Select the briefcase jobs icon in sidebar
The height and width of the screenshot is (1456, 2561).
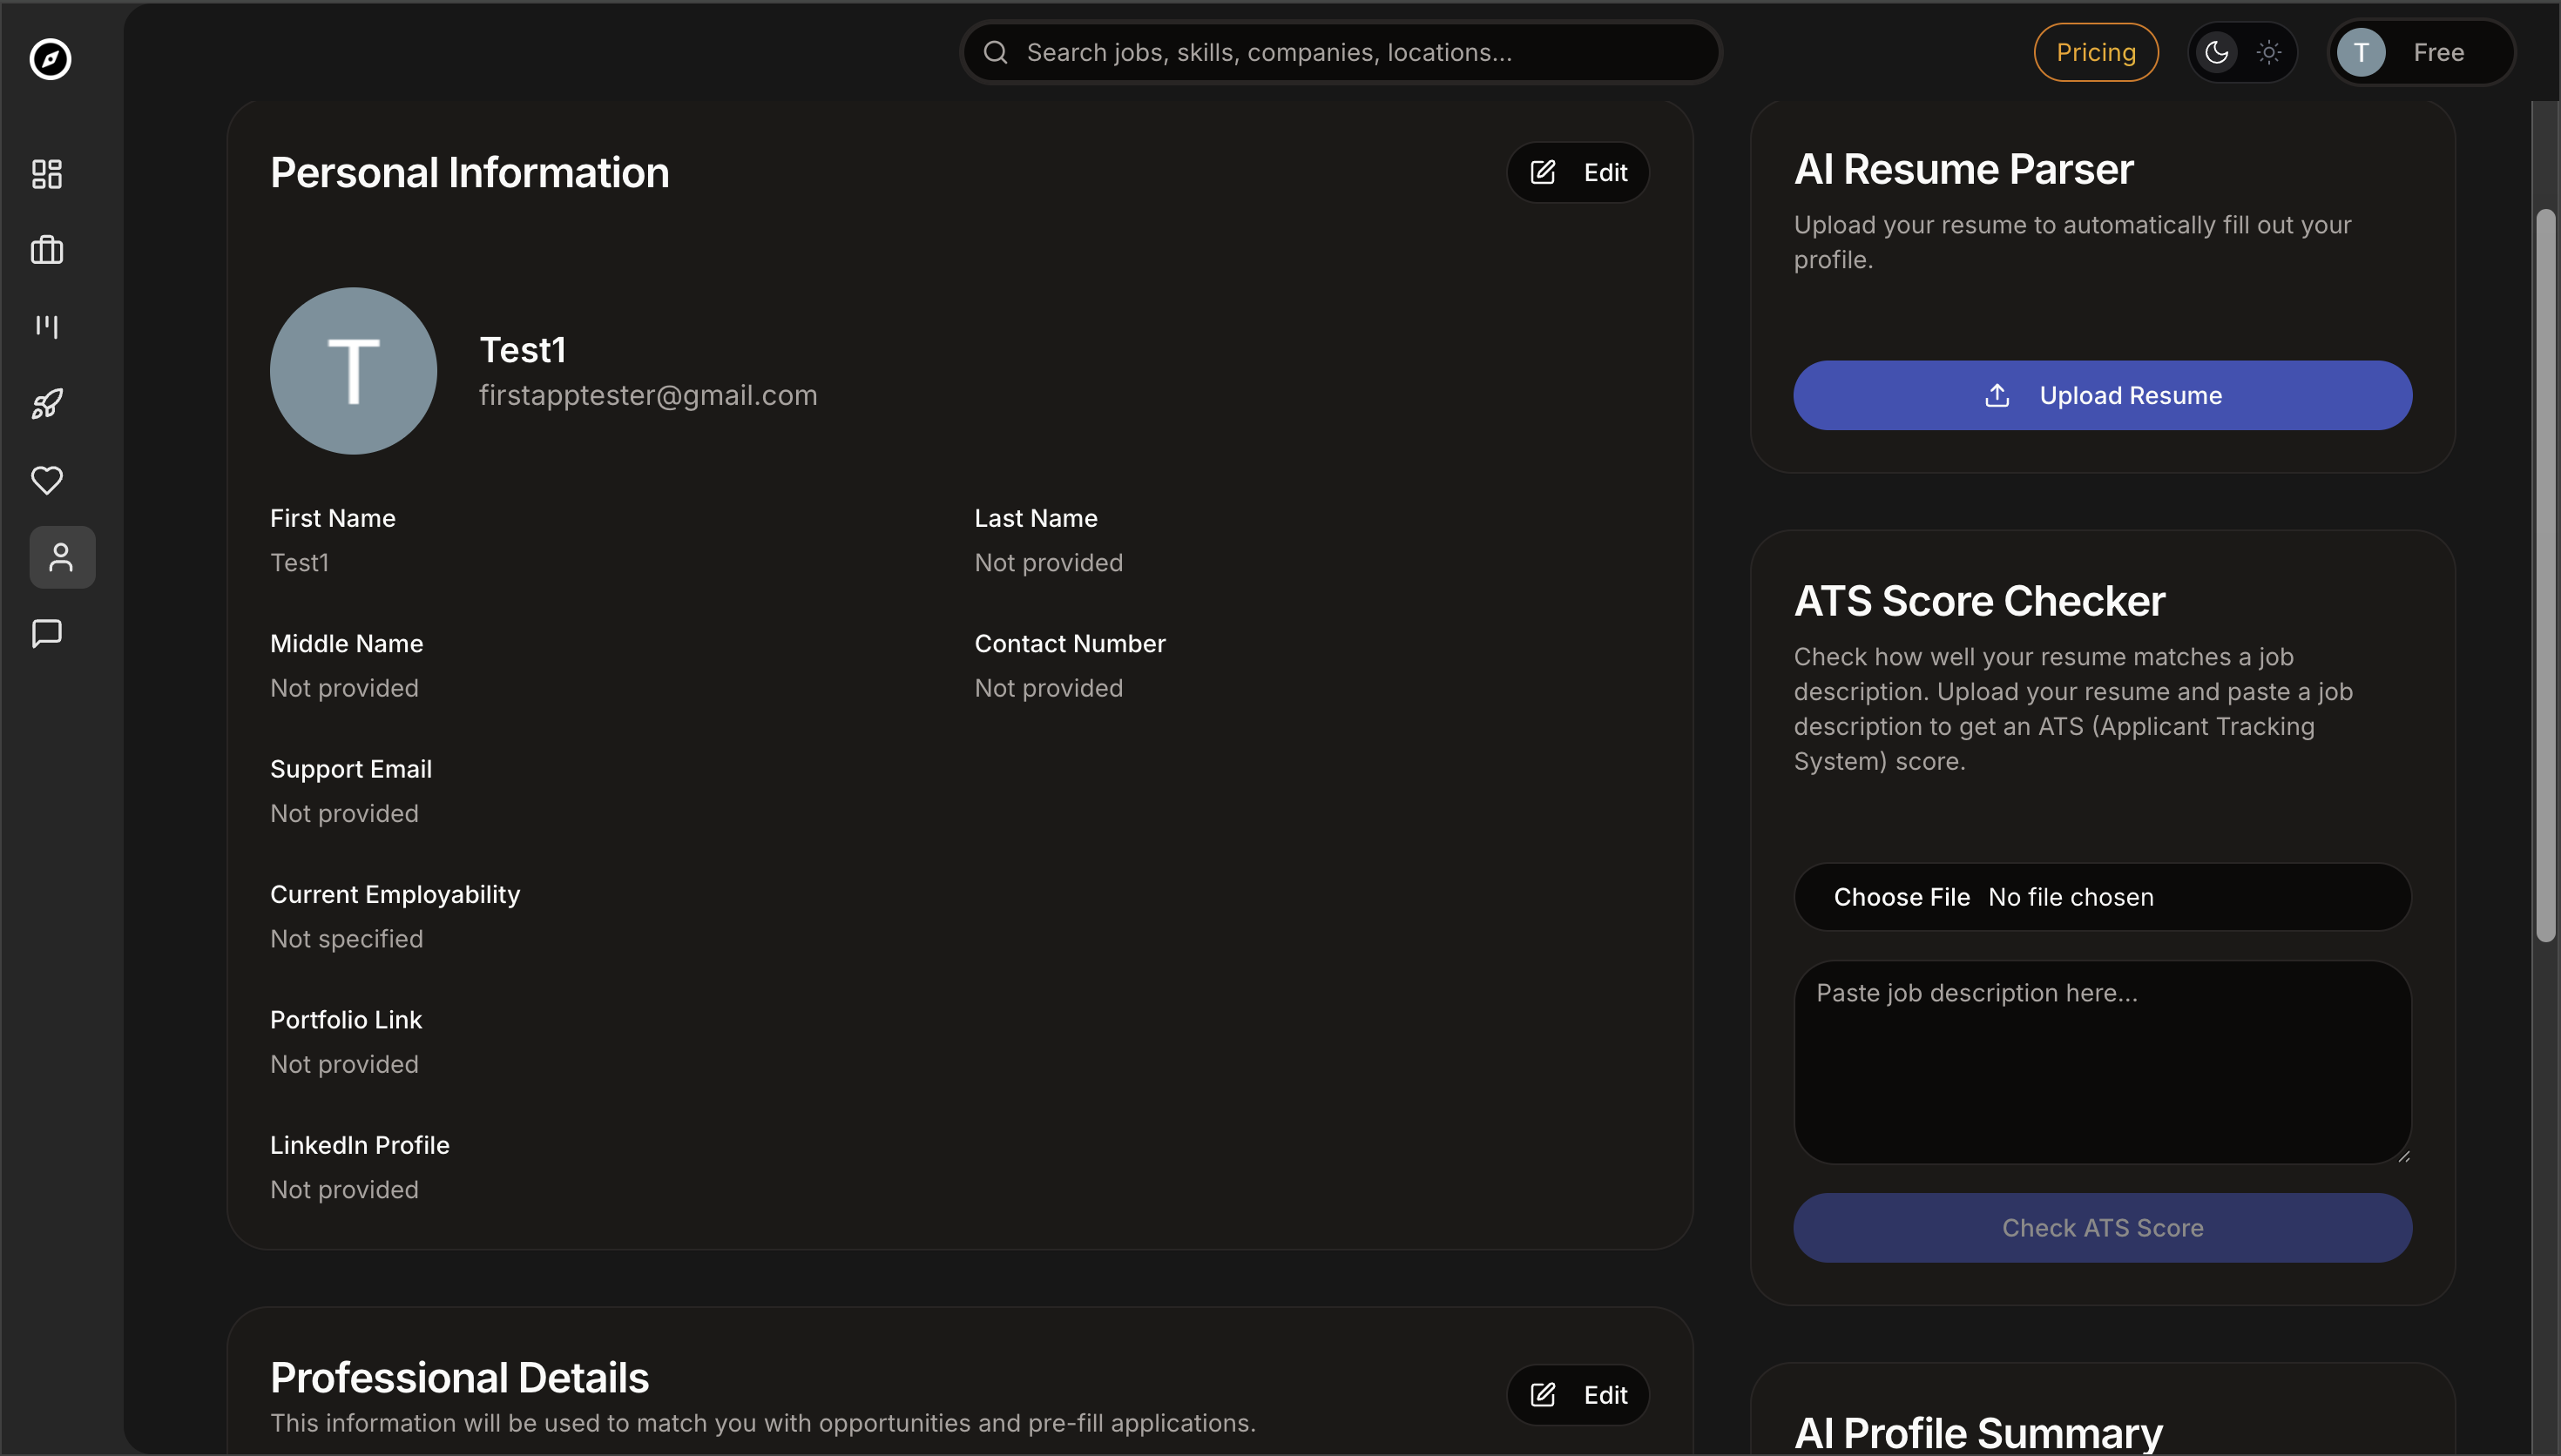click(x=46, y=249)
